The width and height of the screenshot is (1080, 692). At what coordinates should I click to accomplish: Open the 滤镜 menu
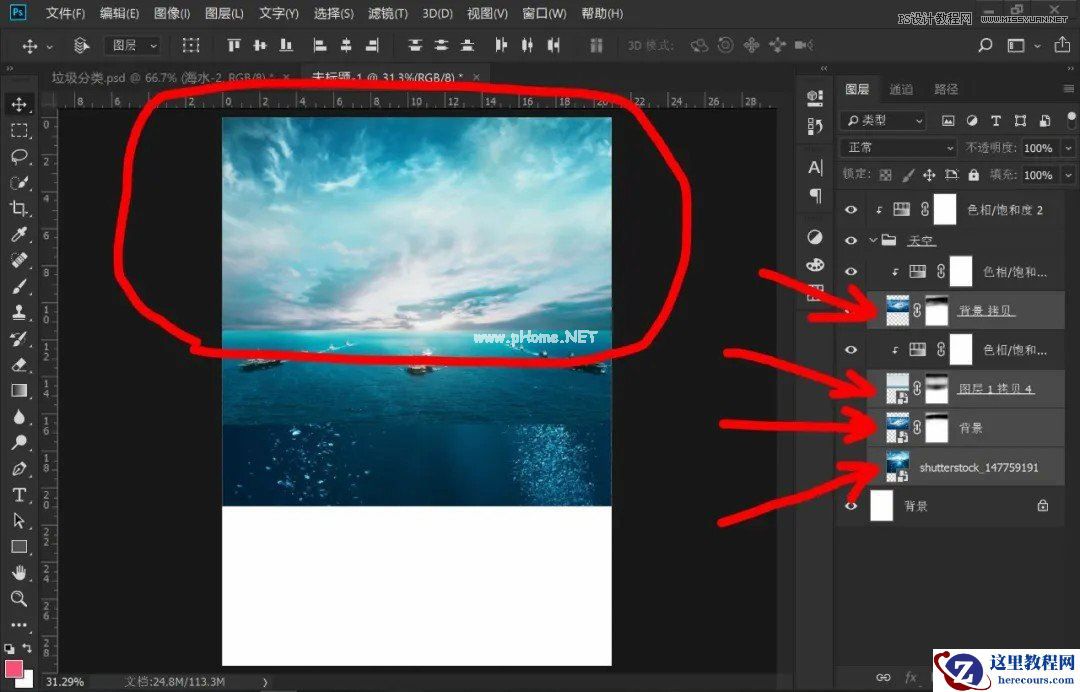click(x=388, y=13)
